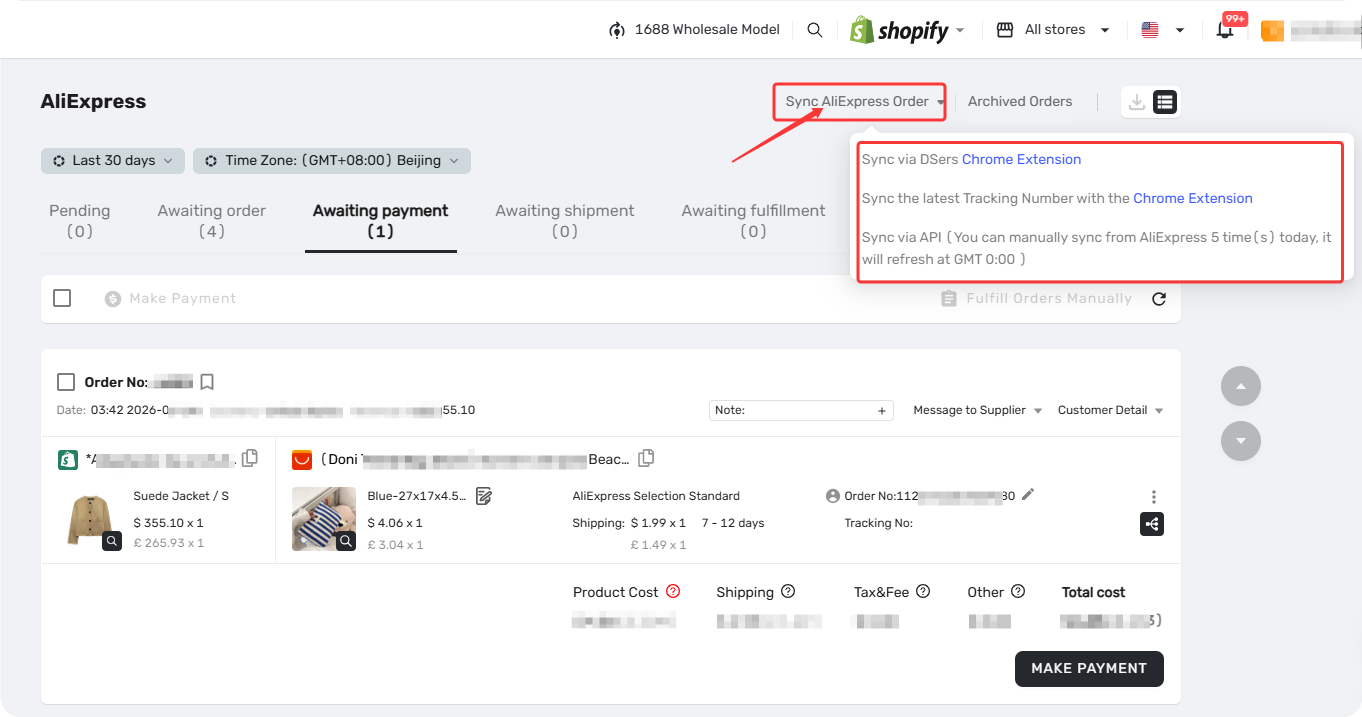
Task: Copy the AliExpress supplier name icon
Action: coord(647,458)
